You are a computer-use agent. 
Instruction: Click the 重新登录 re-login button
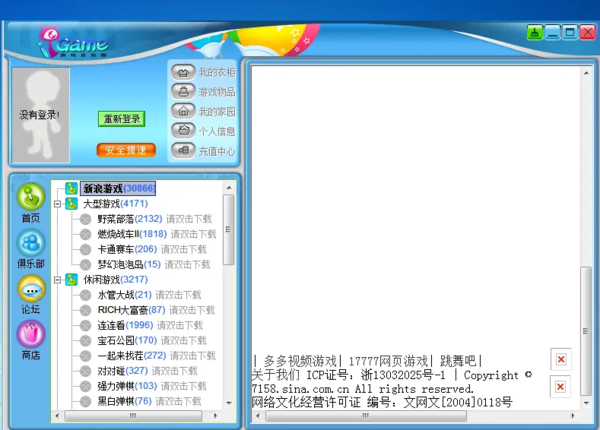click(122, 119)
